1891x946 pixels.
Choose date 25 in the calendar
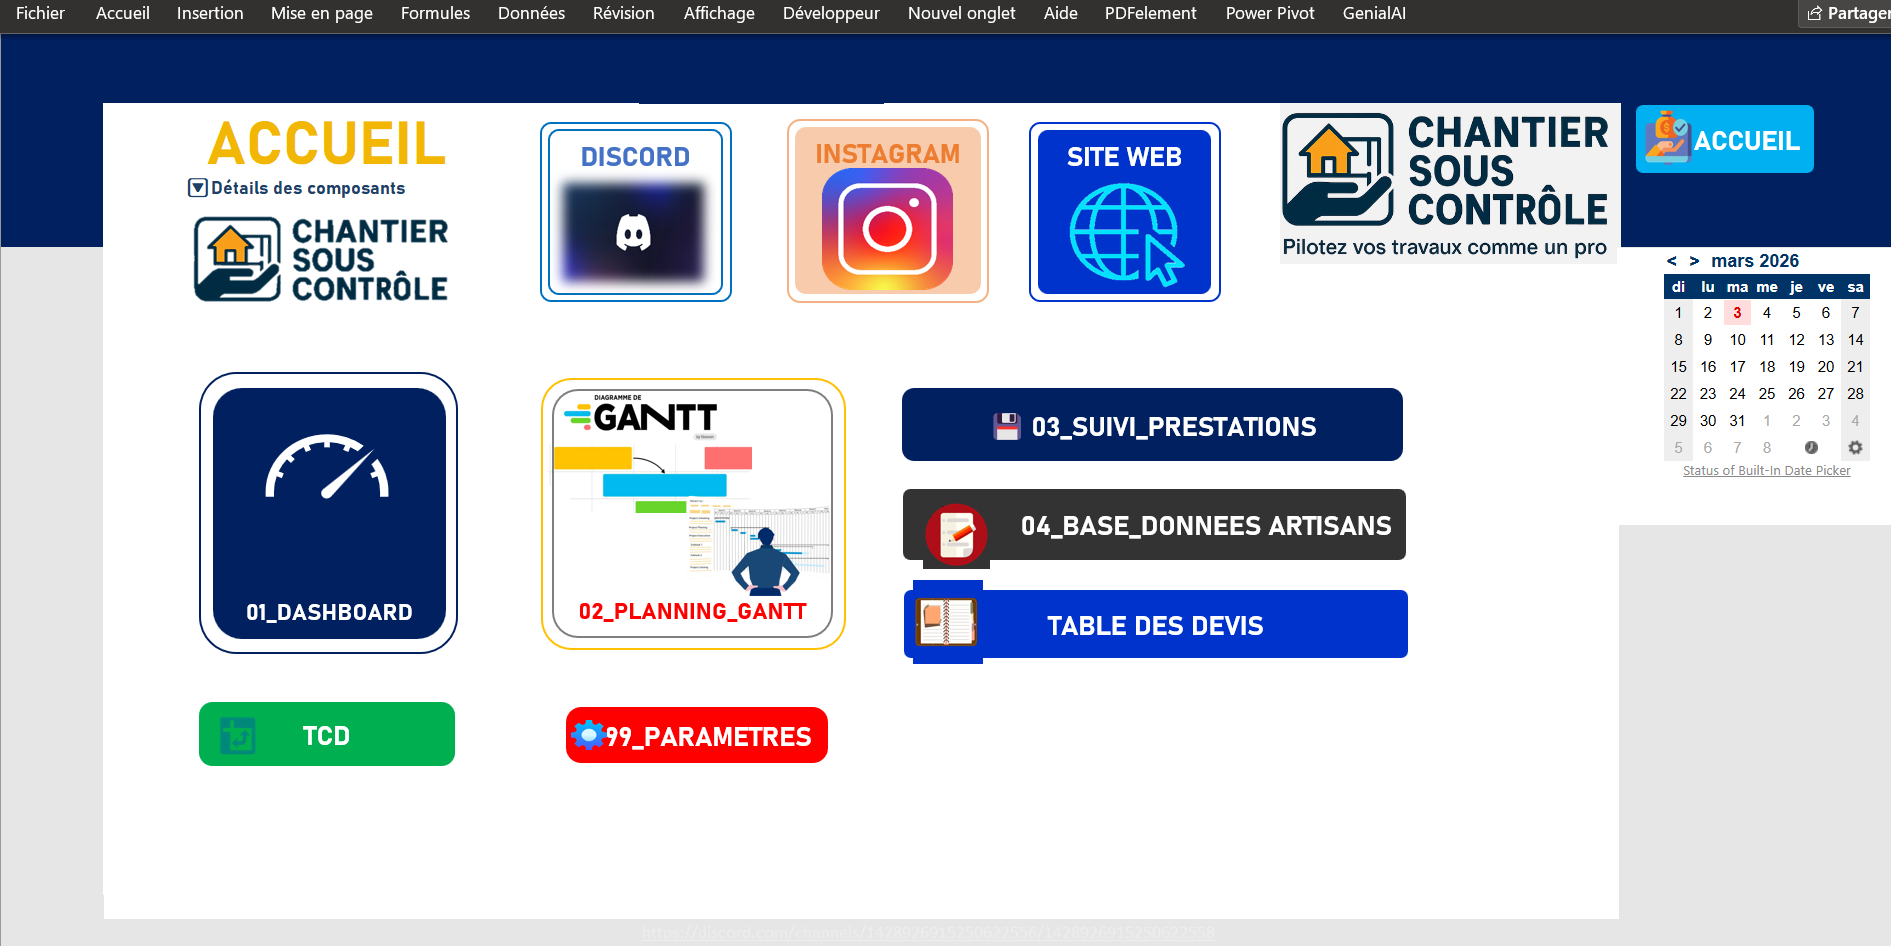pyautogui.click(x=1767, y=394)
